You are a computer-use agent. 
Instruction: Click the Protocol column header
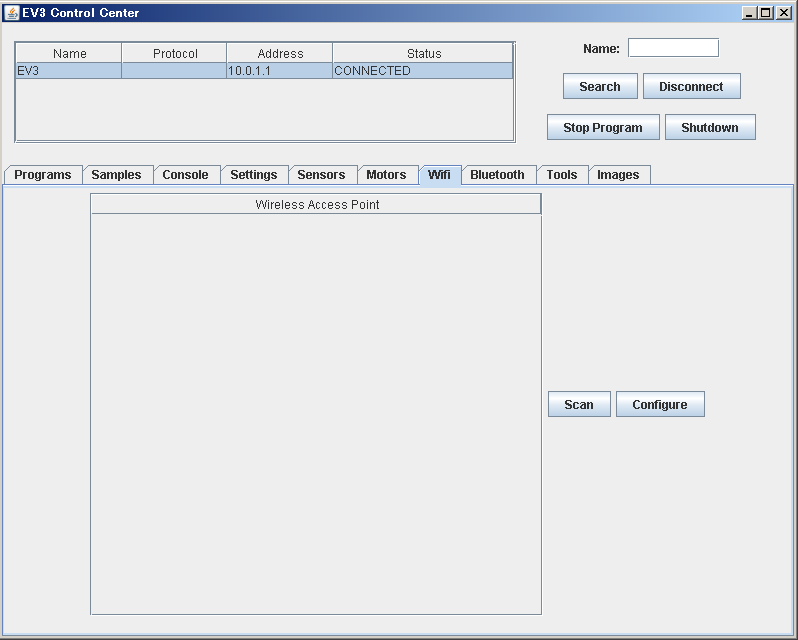click(174, 53)
